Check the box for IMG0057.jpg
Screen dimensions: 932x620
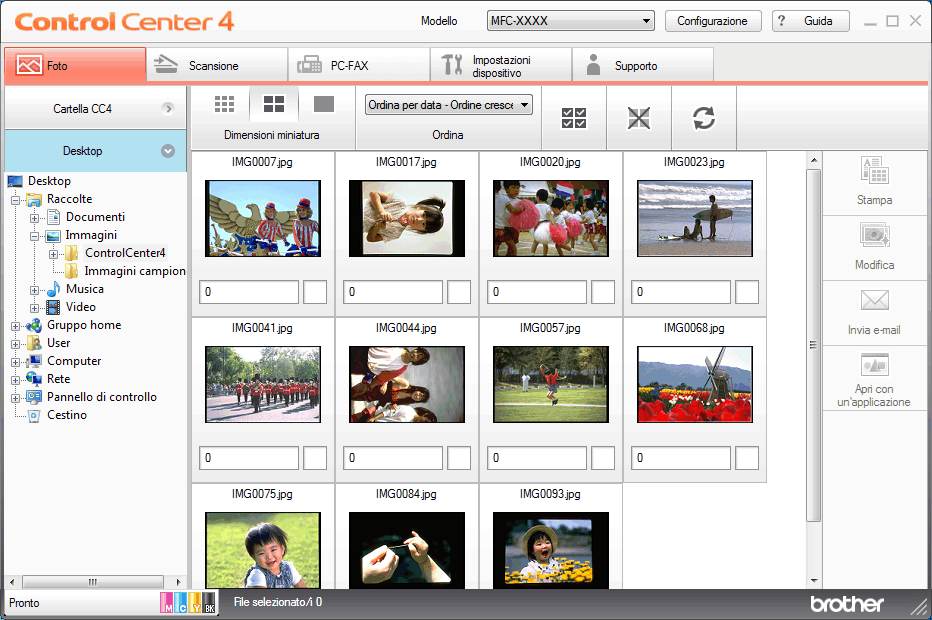point(603,458)
